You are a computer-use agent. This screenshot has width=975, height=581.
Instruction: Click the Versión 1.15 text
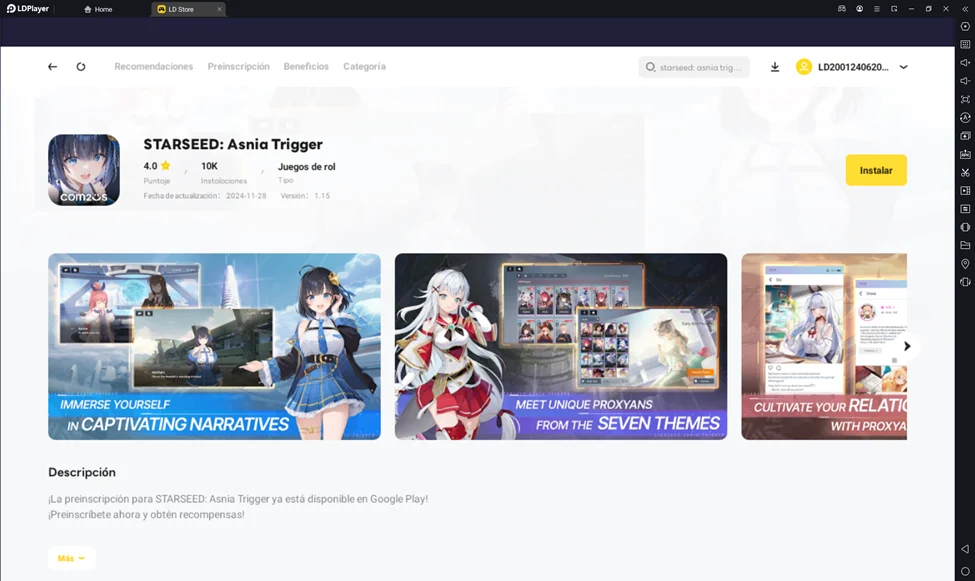305,195
